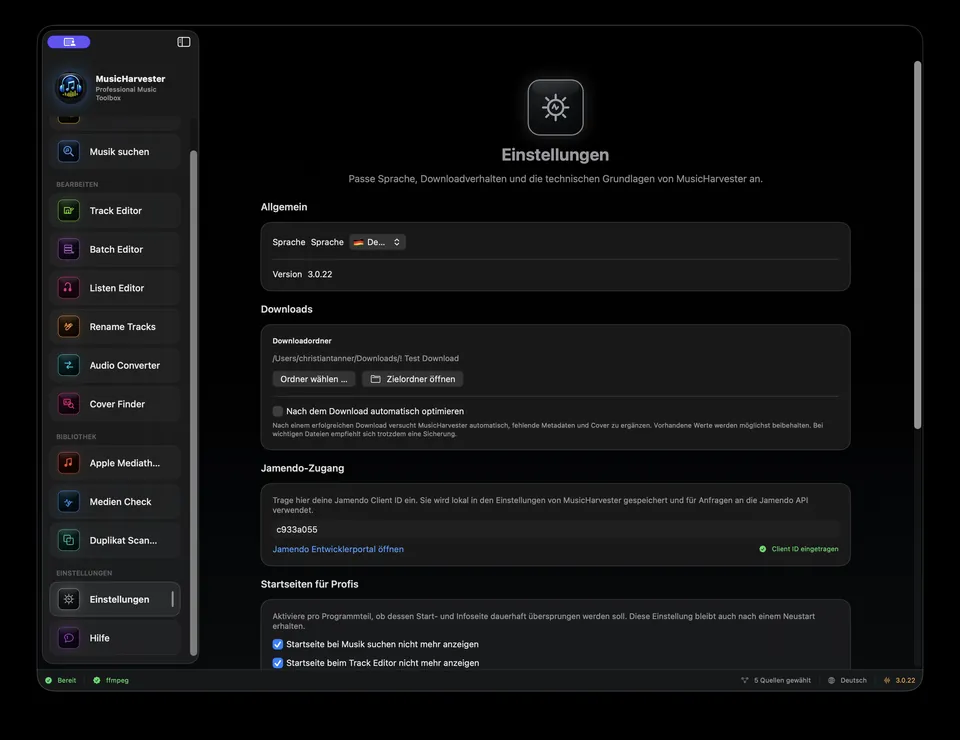The image size is (960, 740).
Task: Click the Bereit status indicator
Action: (61, 680)
